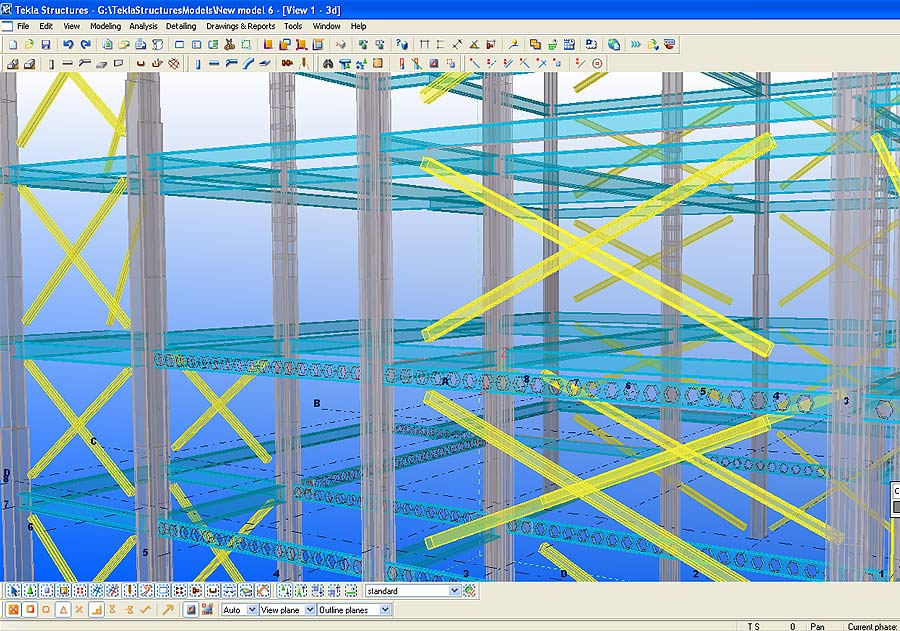The image size is (900, 631).
Task: Open the Modeling menu
Action: pyautogui.click(x=105, y=26)
